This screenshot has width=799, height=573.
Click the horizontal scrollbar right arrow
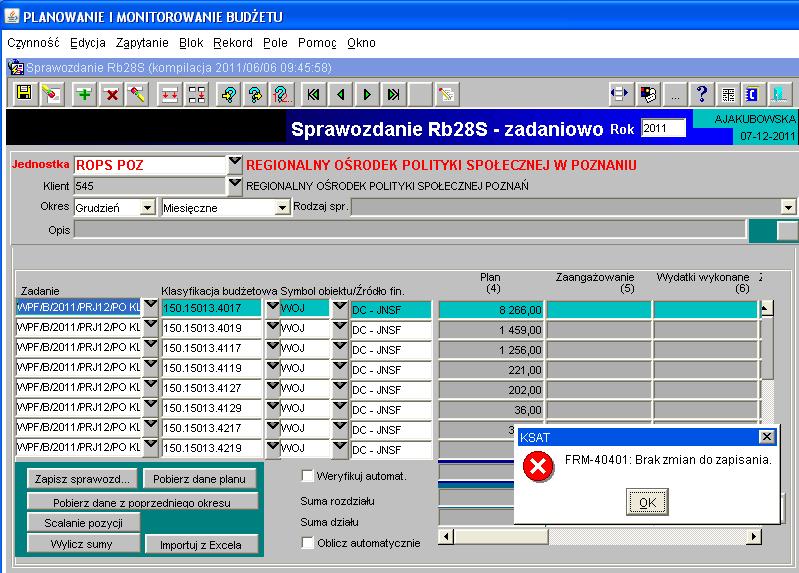pos(754,536)
